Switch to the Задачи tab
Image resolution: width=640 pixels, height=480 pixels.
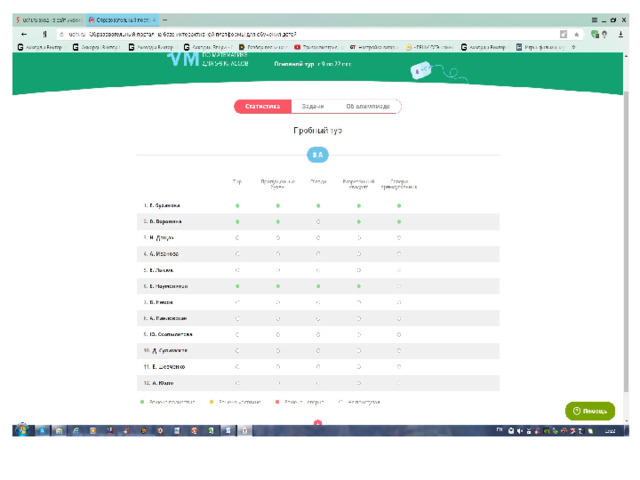313,107
